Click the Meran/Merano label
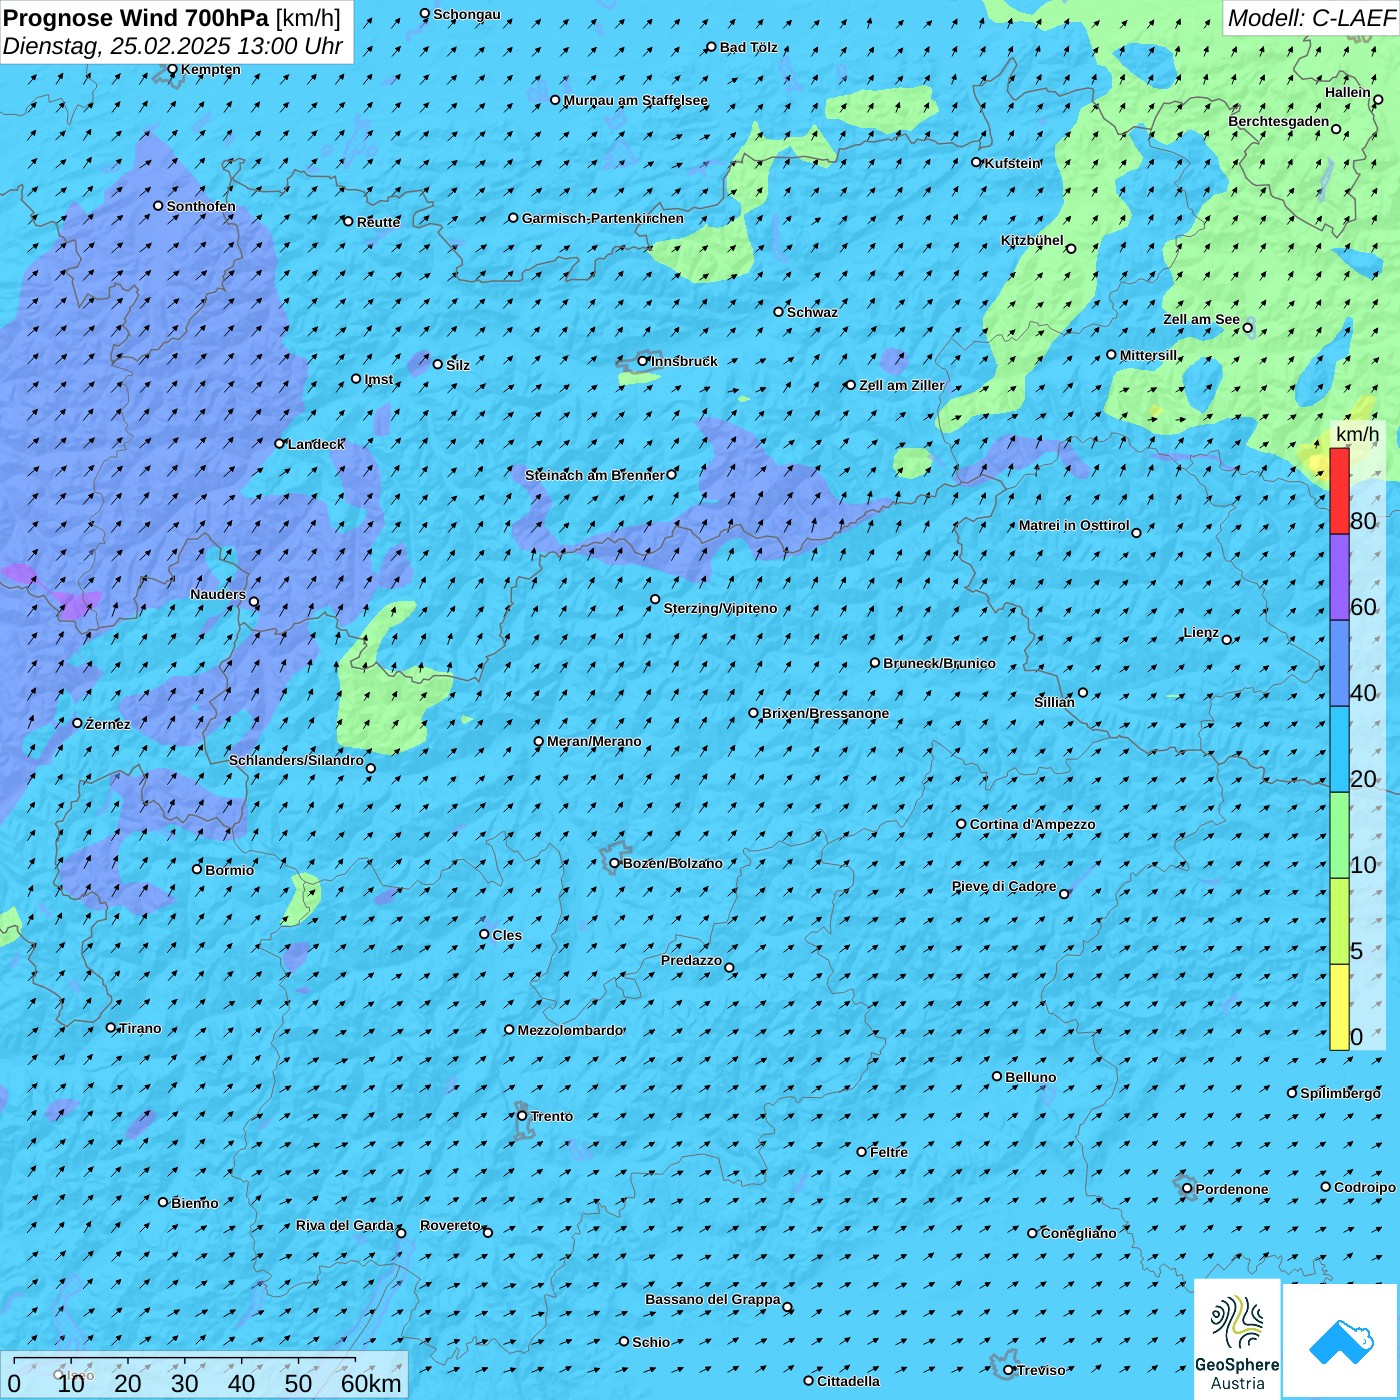 (x=594, y=741)
